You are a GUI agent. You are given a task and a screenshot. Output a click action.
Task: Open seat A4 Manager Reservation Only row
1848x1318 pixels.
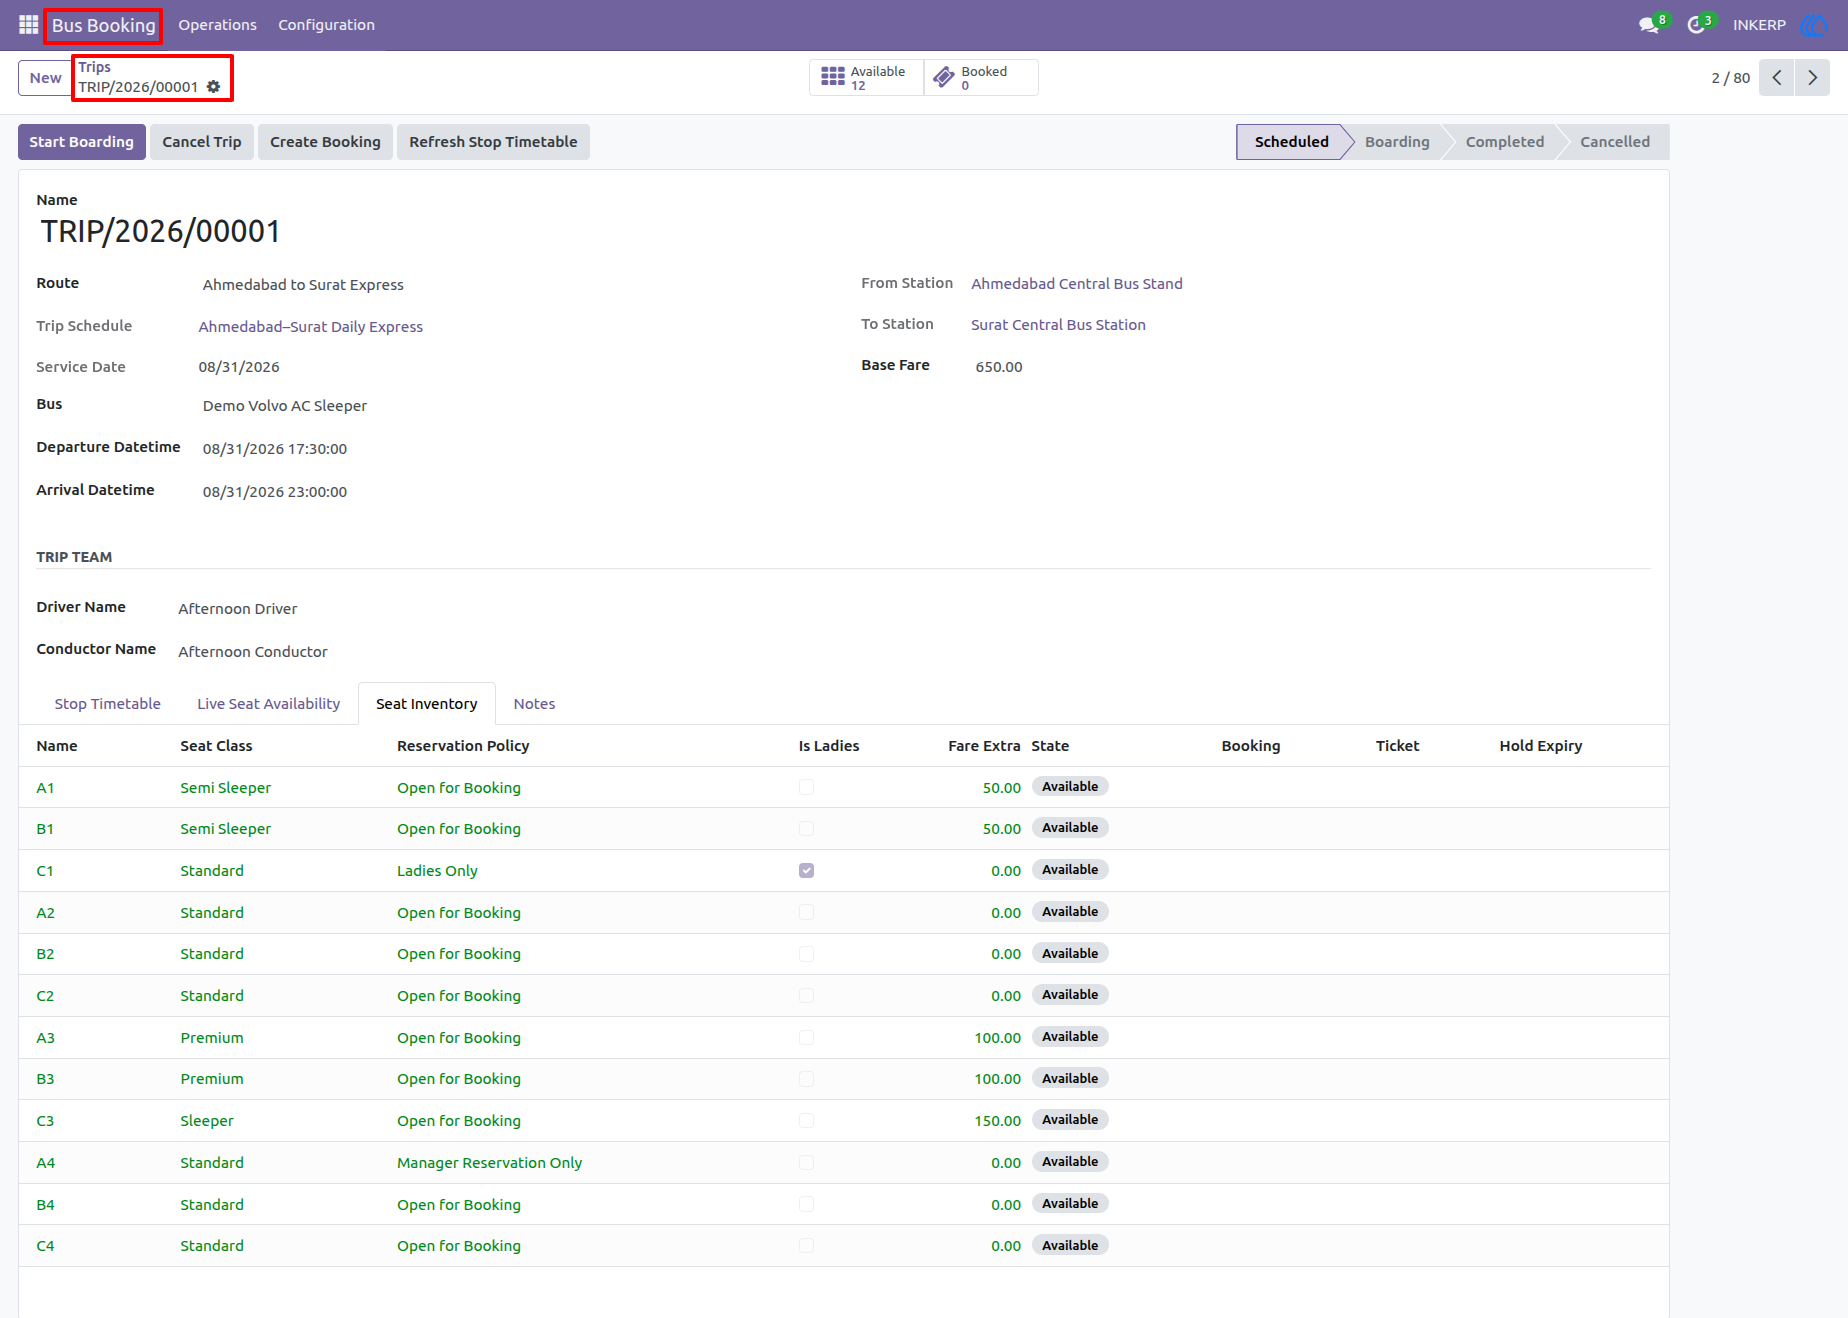pos(844,1162)
